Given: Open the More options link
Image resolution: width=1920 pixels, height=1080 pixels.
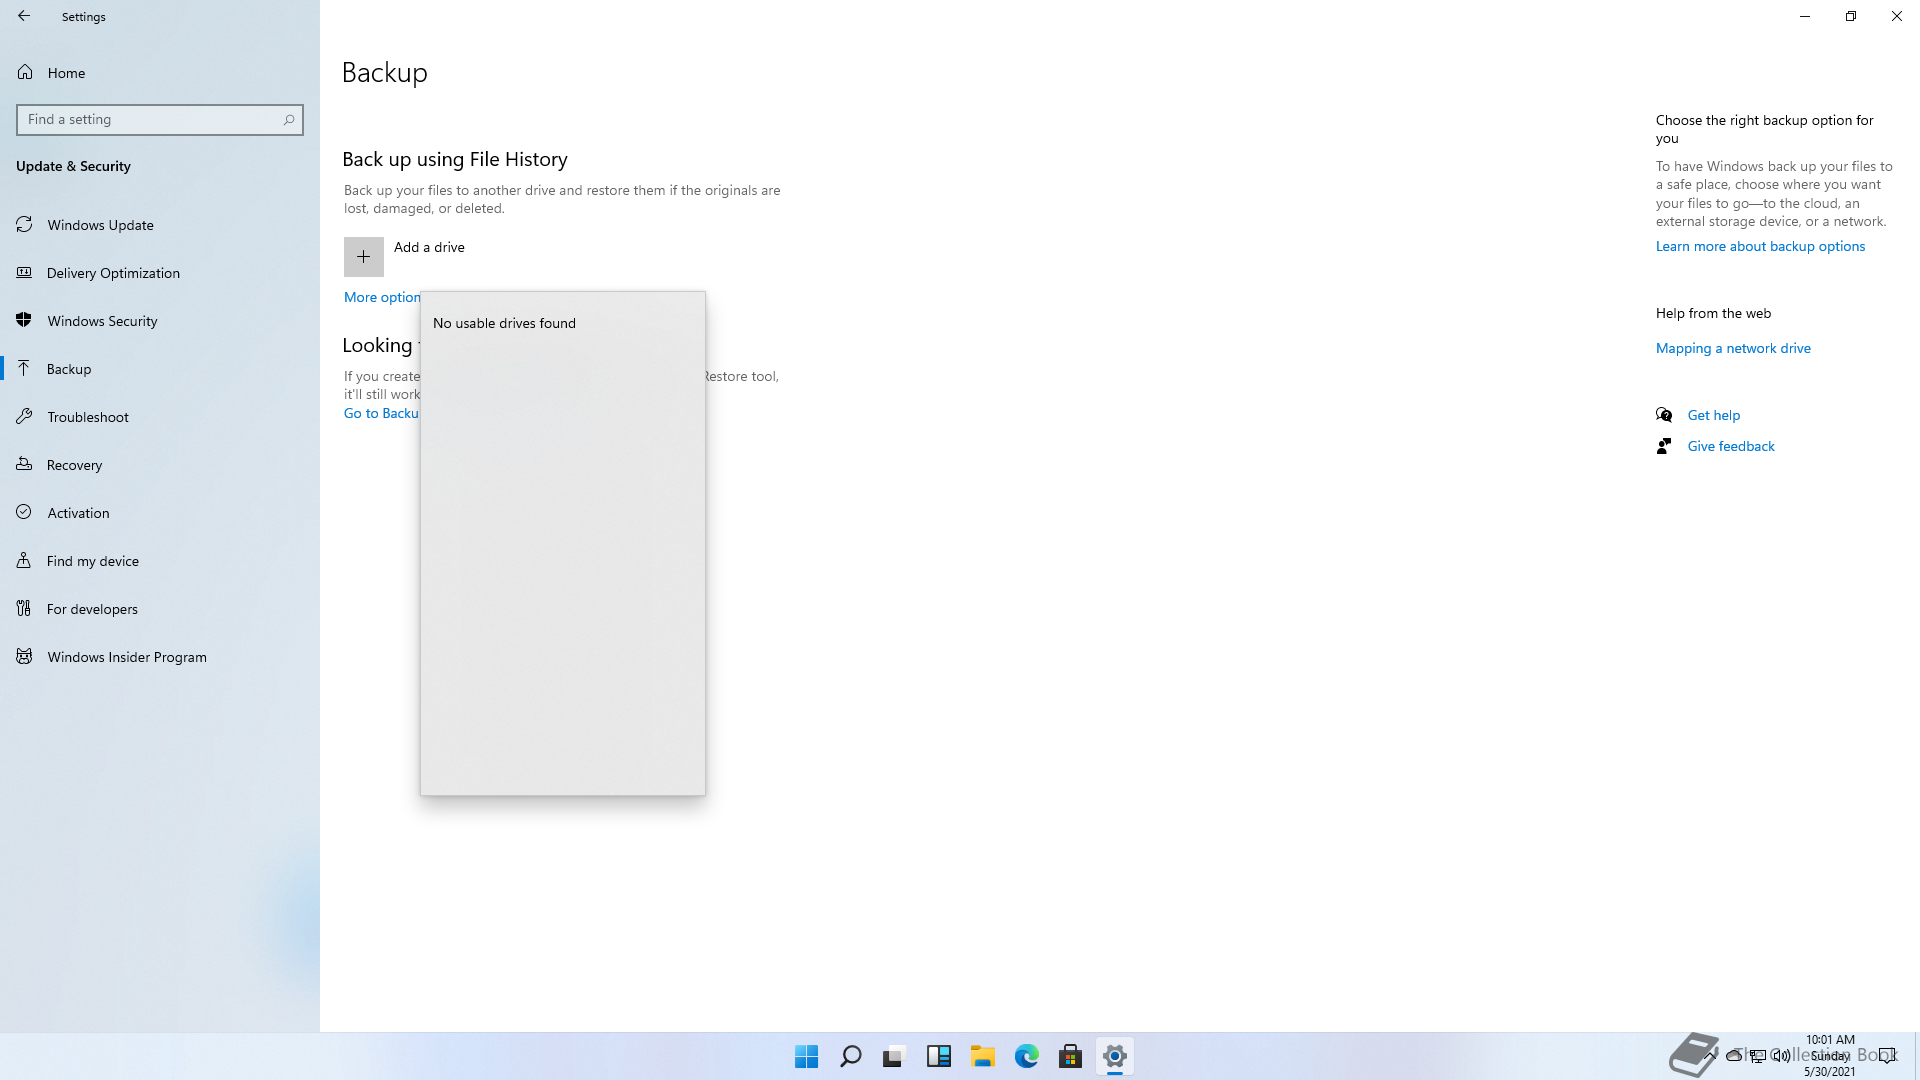Looking at the screenshot, I should (x=382, y=297).
